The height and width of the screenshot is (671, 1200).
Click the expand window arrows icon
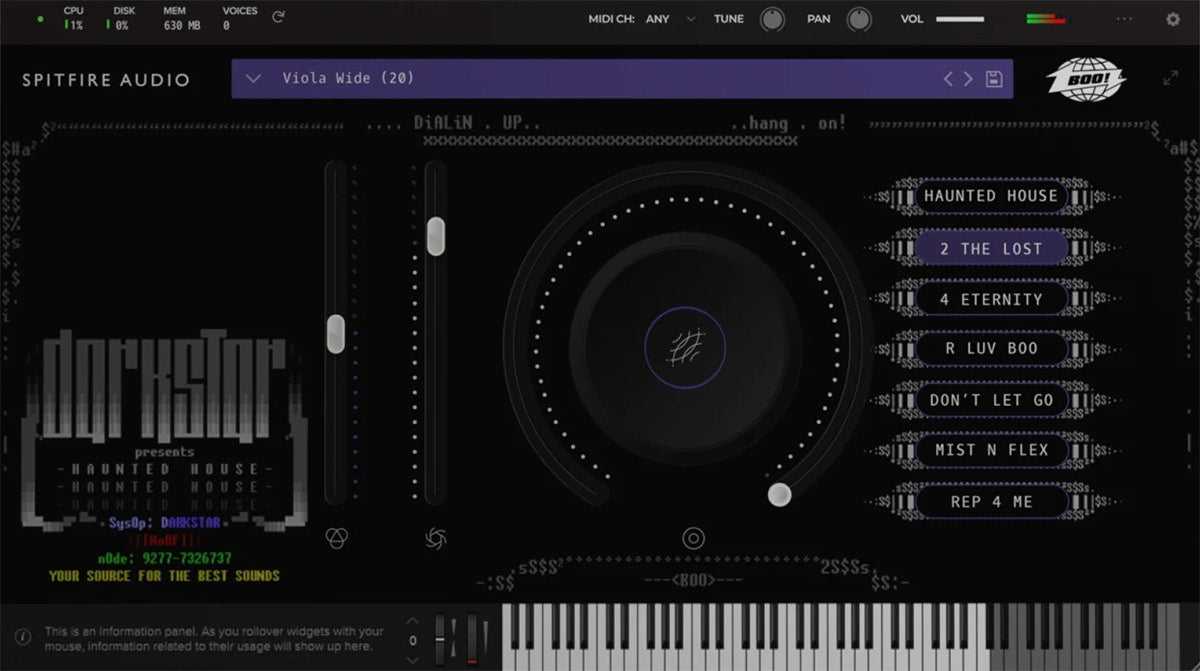1171,78
